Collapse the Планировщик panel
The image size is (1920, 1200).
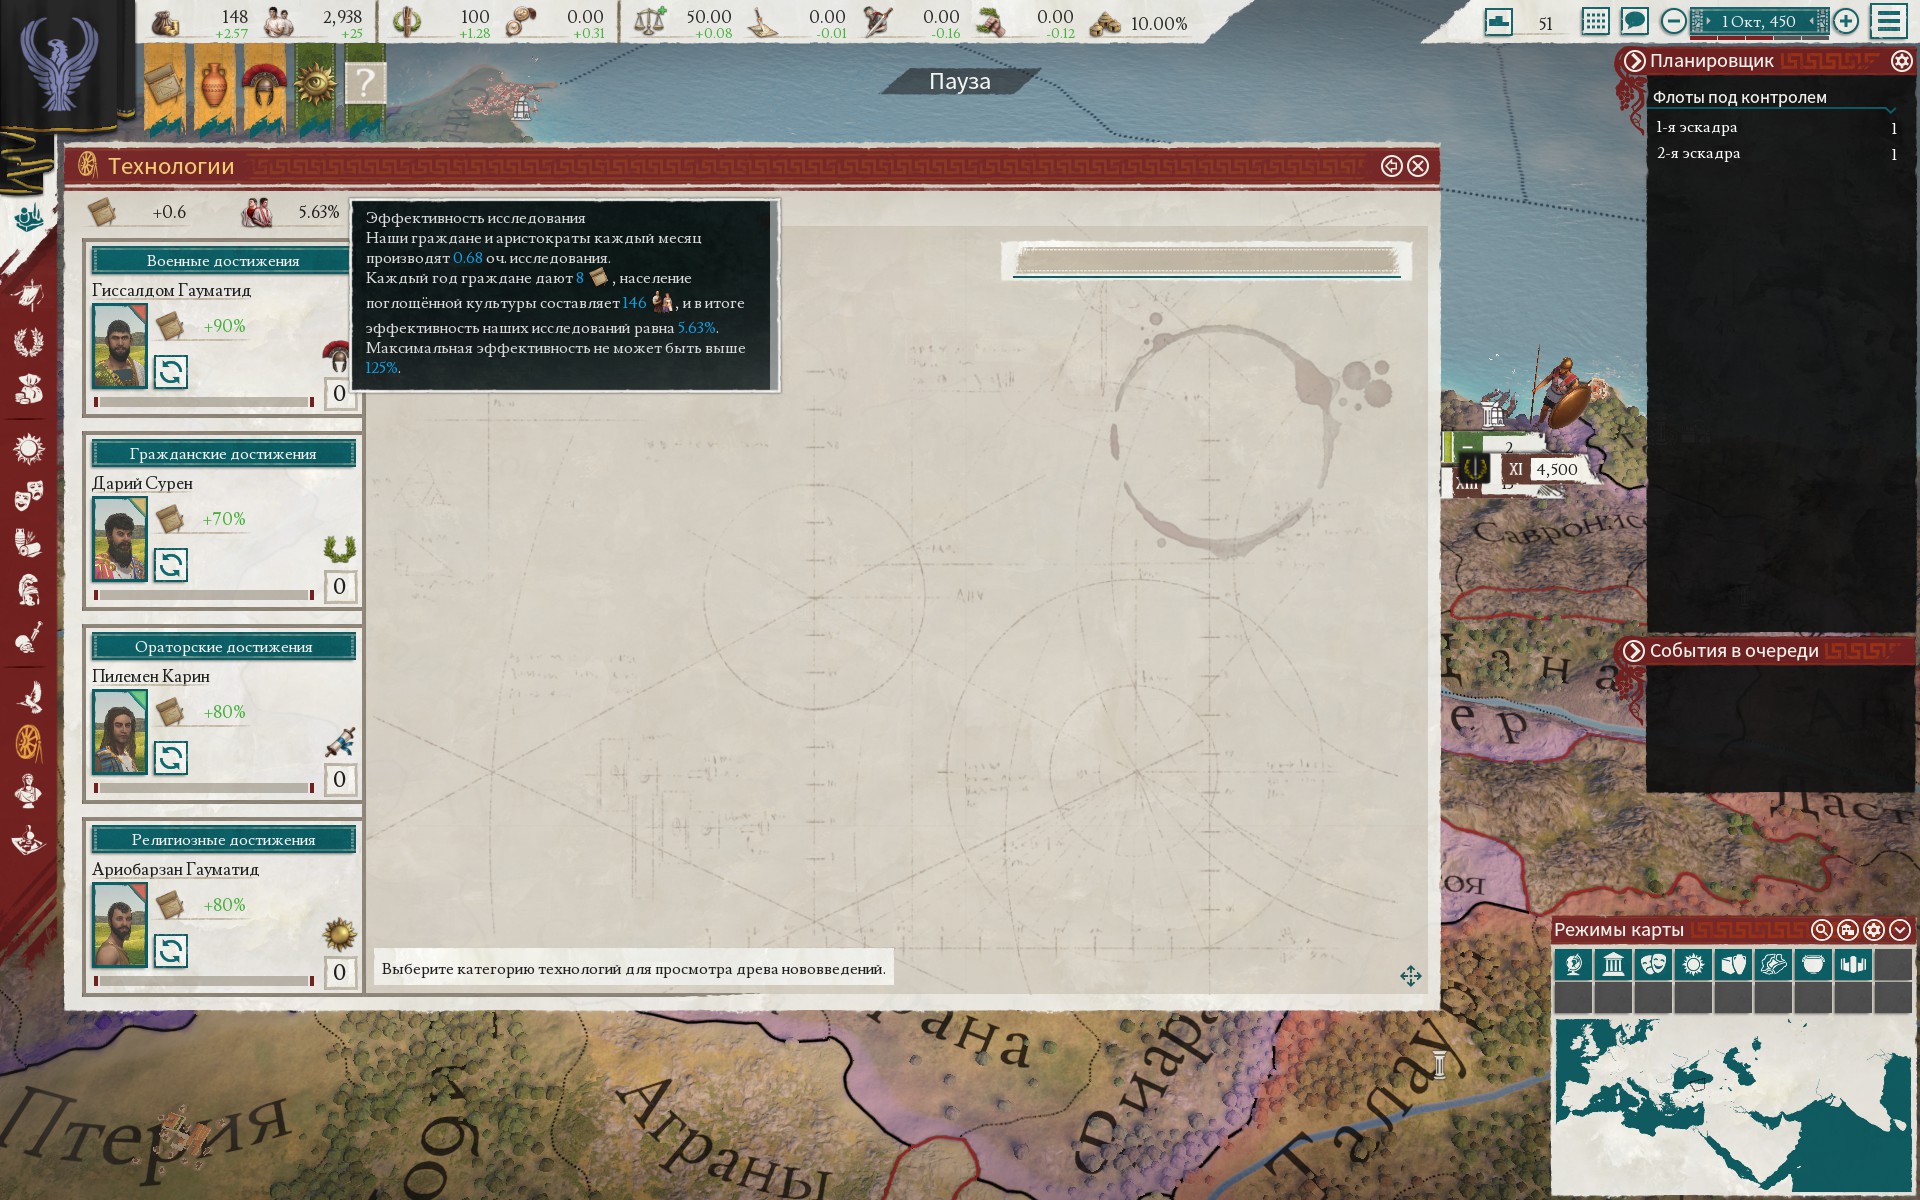click(x=1634, y=61)
